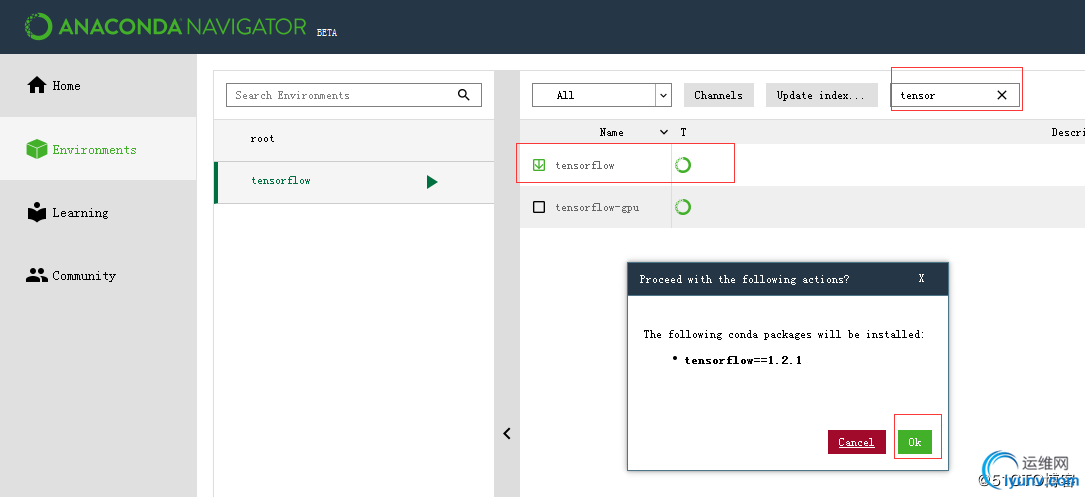Click the Learning book icon
This screenshot has width=1085, height=497.
(x=36, y=212)
